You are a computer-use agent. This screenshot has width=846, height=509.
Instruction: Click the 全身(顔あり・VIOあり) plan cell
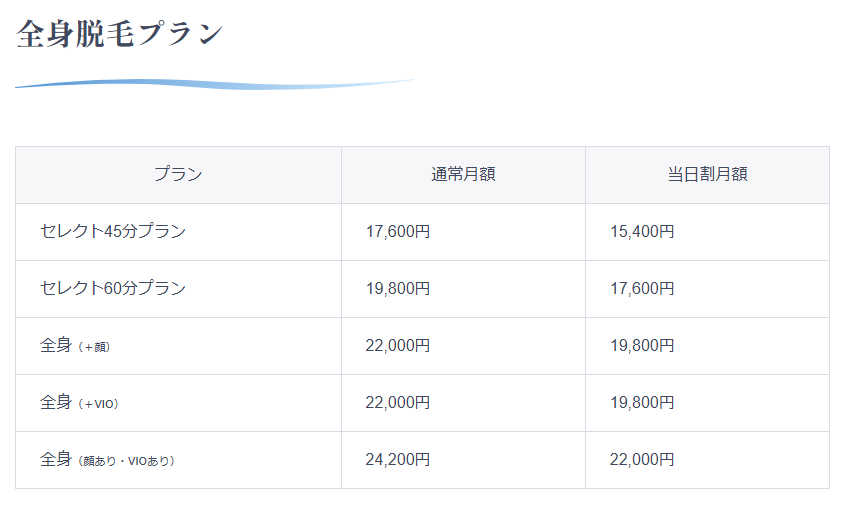tap(178, 460)
